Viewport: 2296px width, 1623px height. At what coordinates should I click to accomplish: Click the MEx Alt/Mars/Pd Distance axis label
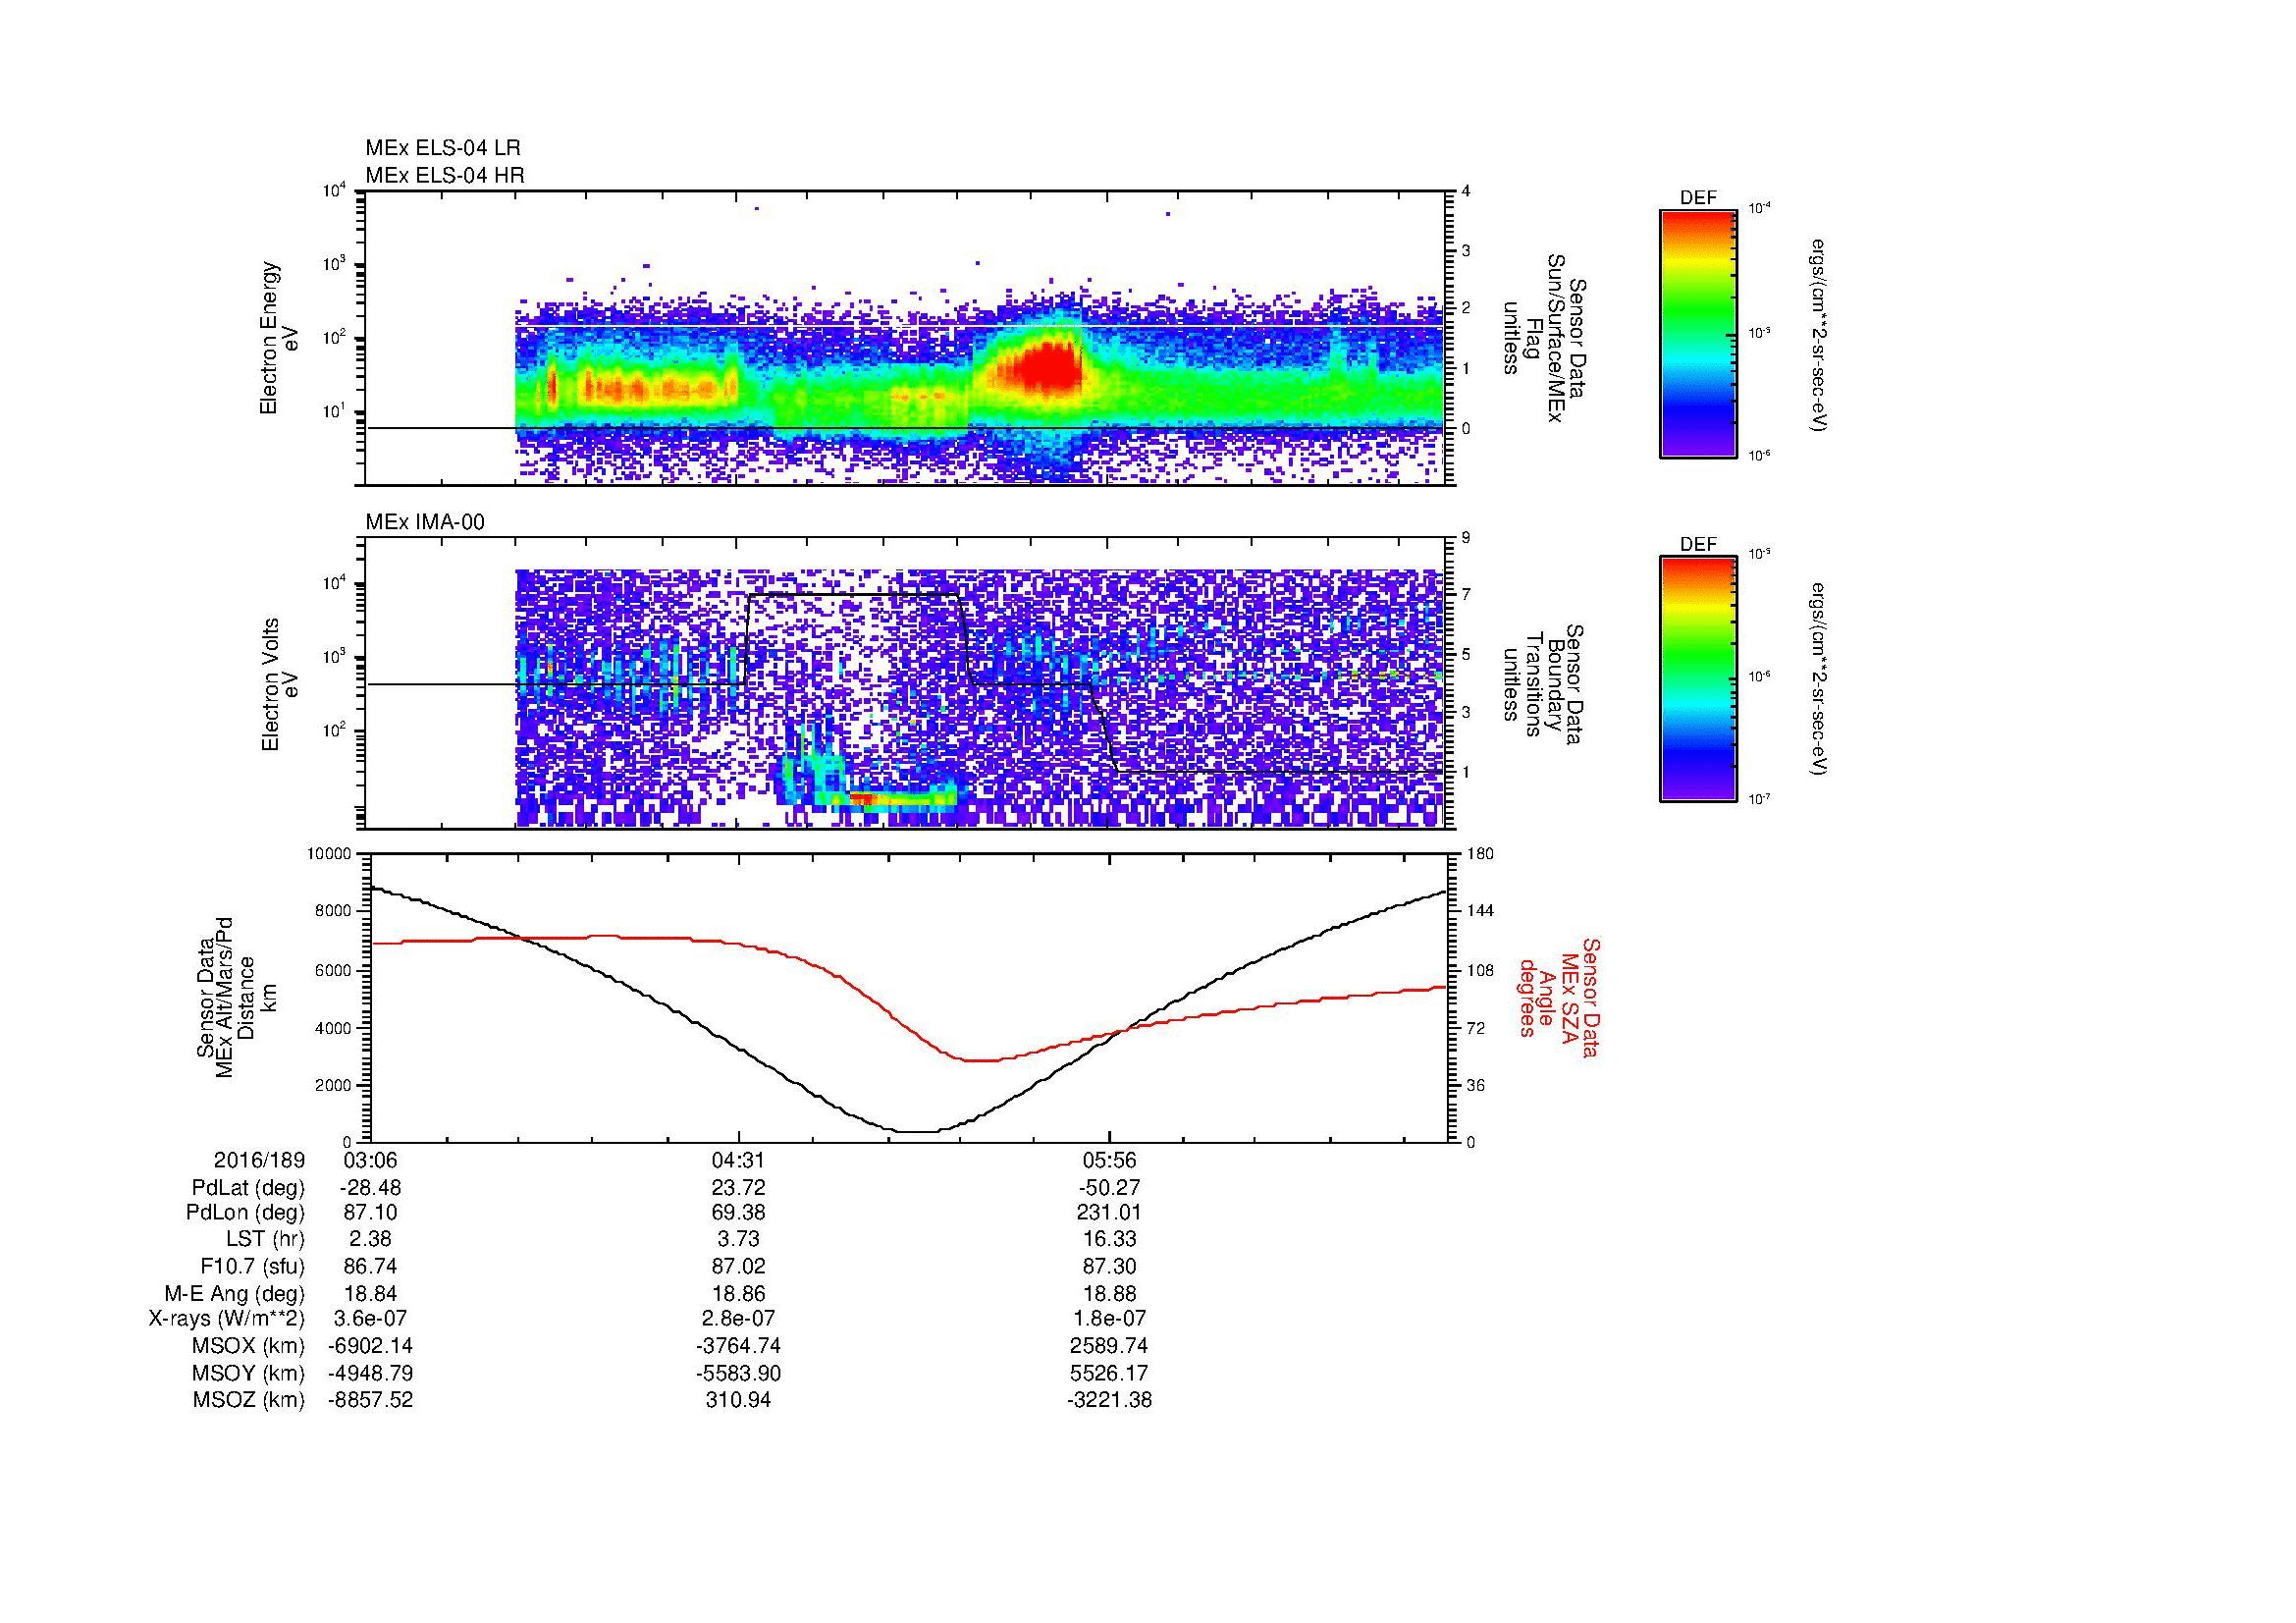236,997
